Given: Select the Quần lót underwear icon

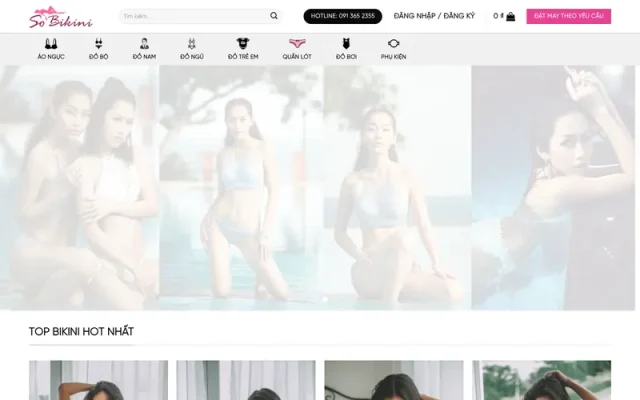Looking at the screenshot, I should pos(297,43).
